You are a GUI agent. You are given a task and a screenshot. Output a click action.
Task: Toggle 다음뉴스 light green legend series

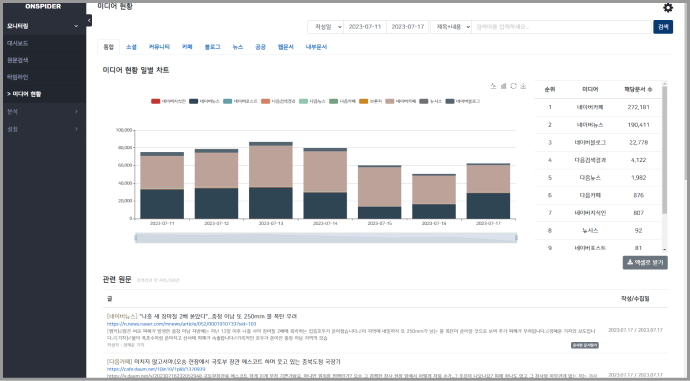click(x=312, y=101)
